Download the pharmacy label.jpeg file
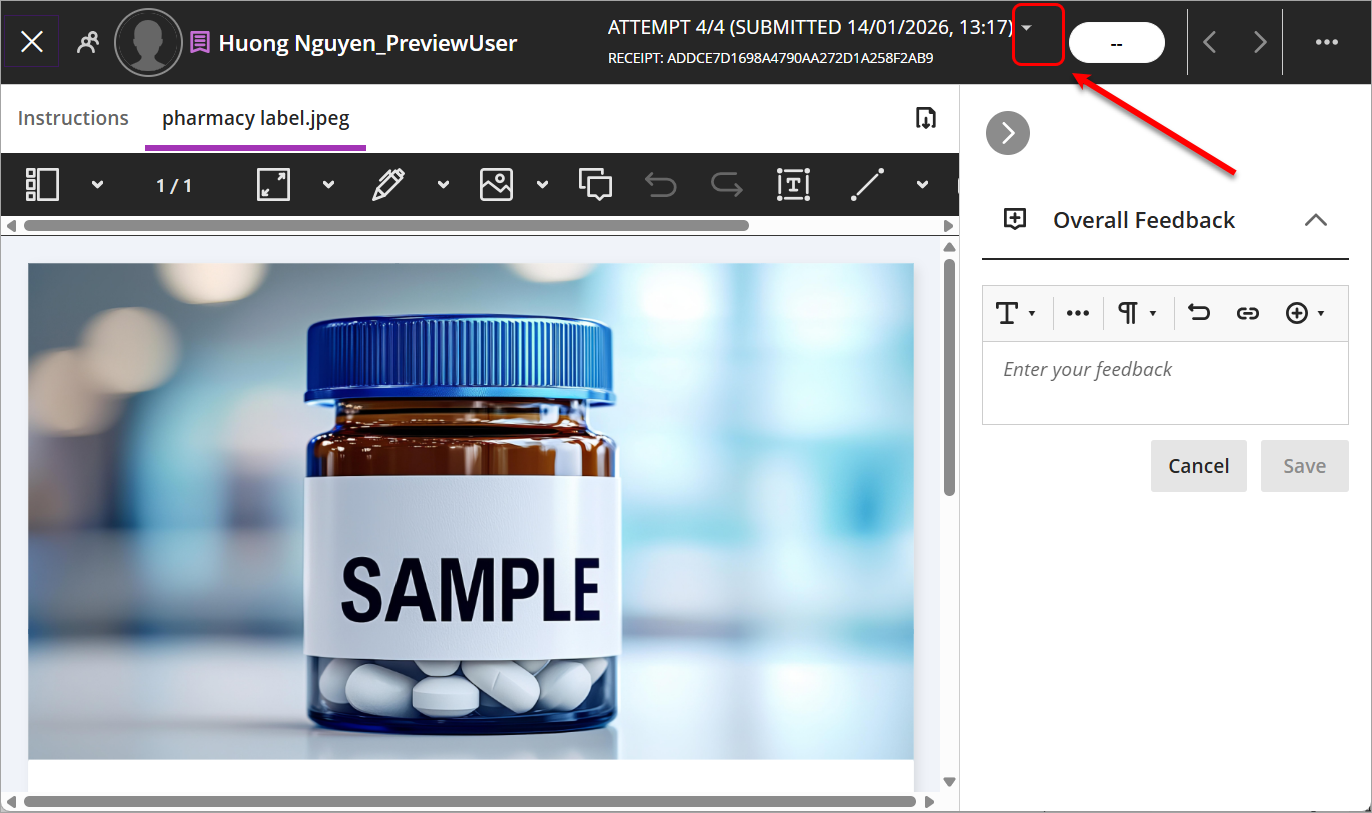1372x813 pixels. [926, 118]
